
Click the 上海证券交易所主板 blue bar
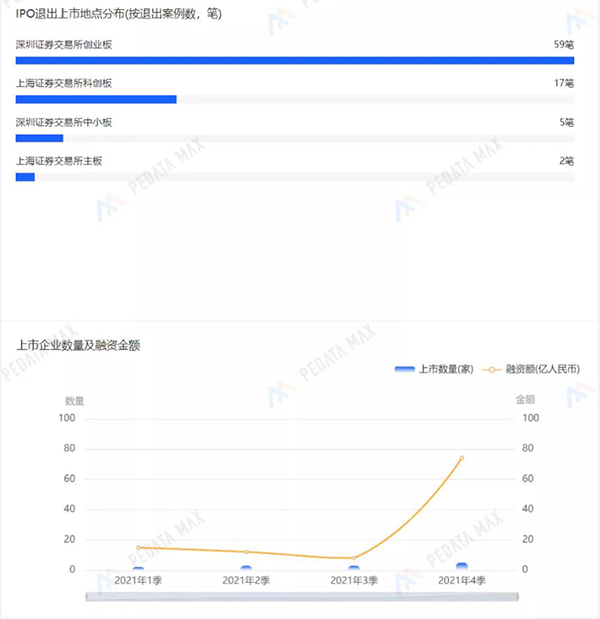25,177
